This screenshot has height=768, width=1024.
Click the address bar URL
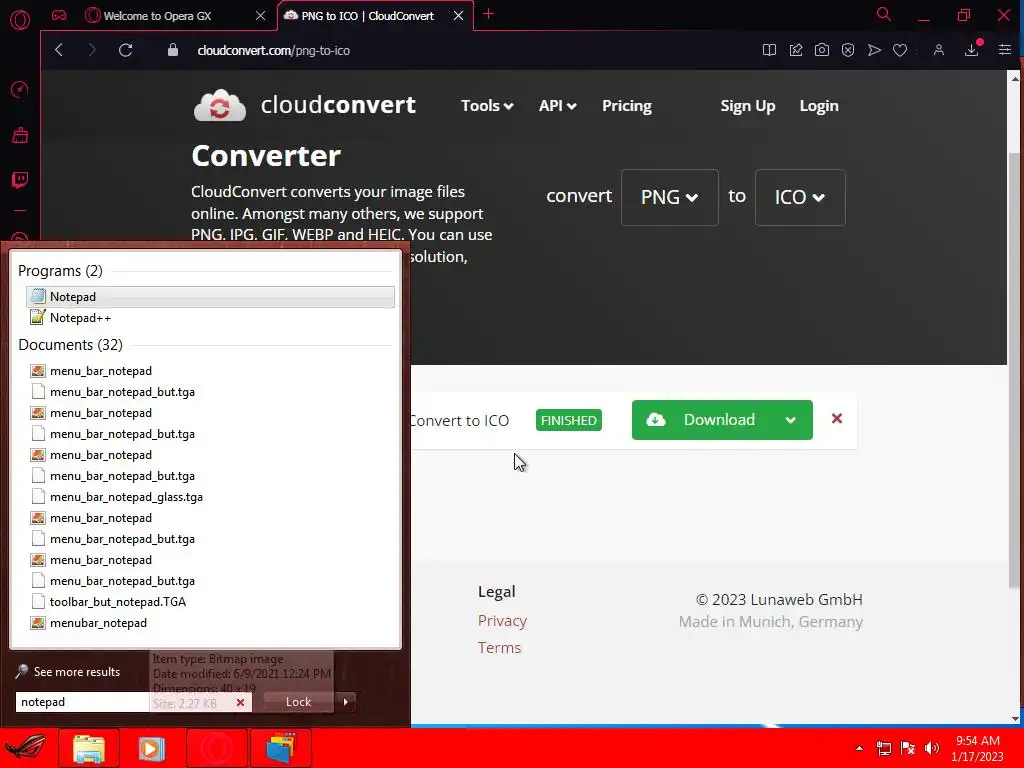pyautogui.click(x=274, y=50)
